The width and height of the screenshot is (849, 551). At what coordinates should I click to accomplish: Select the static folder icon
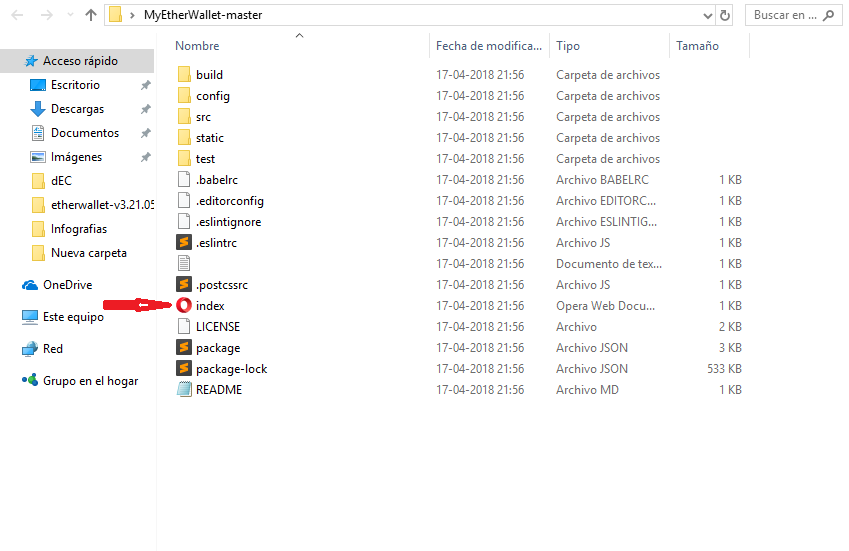pyautogui.click(x=184, y=138)
